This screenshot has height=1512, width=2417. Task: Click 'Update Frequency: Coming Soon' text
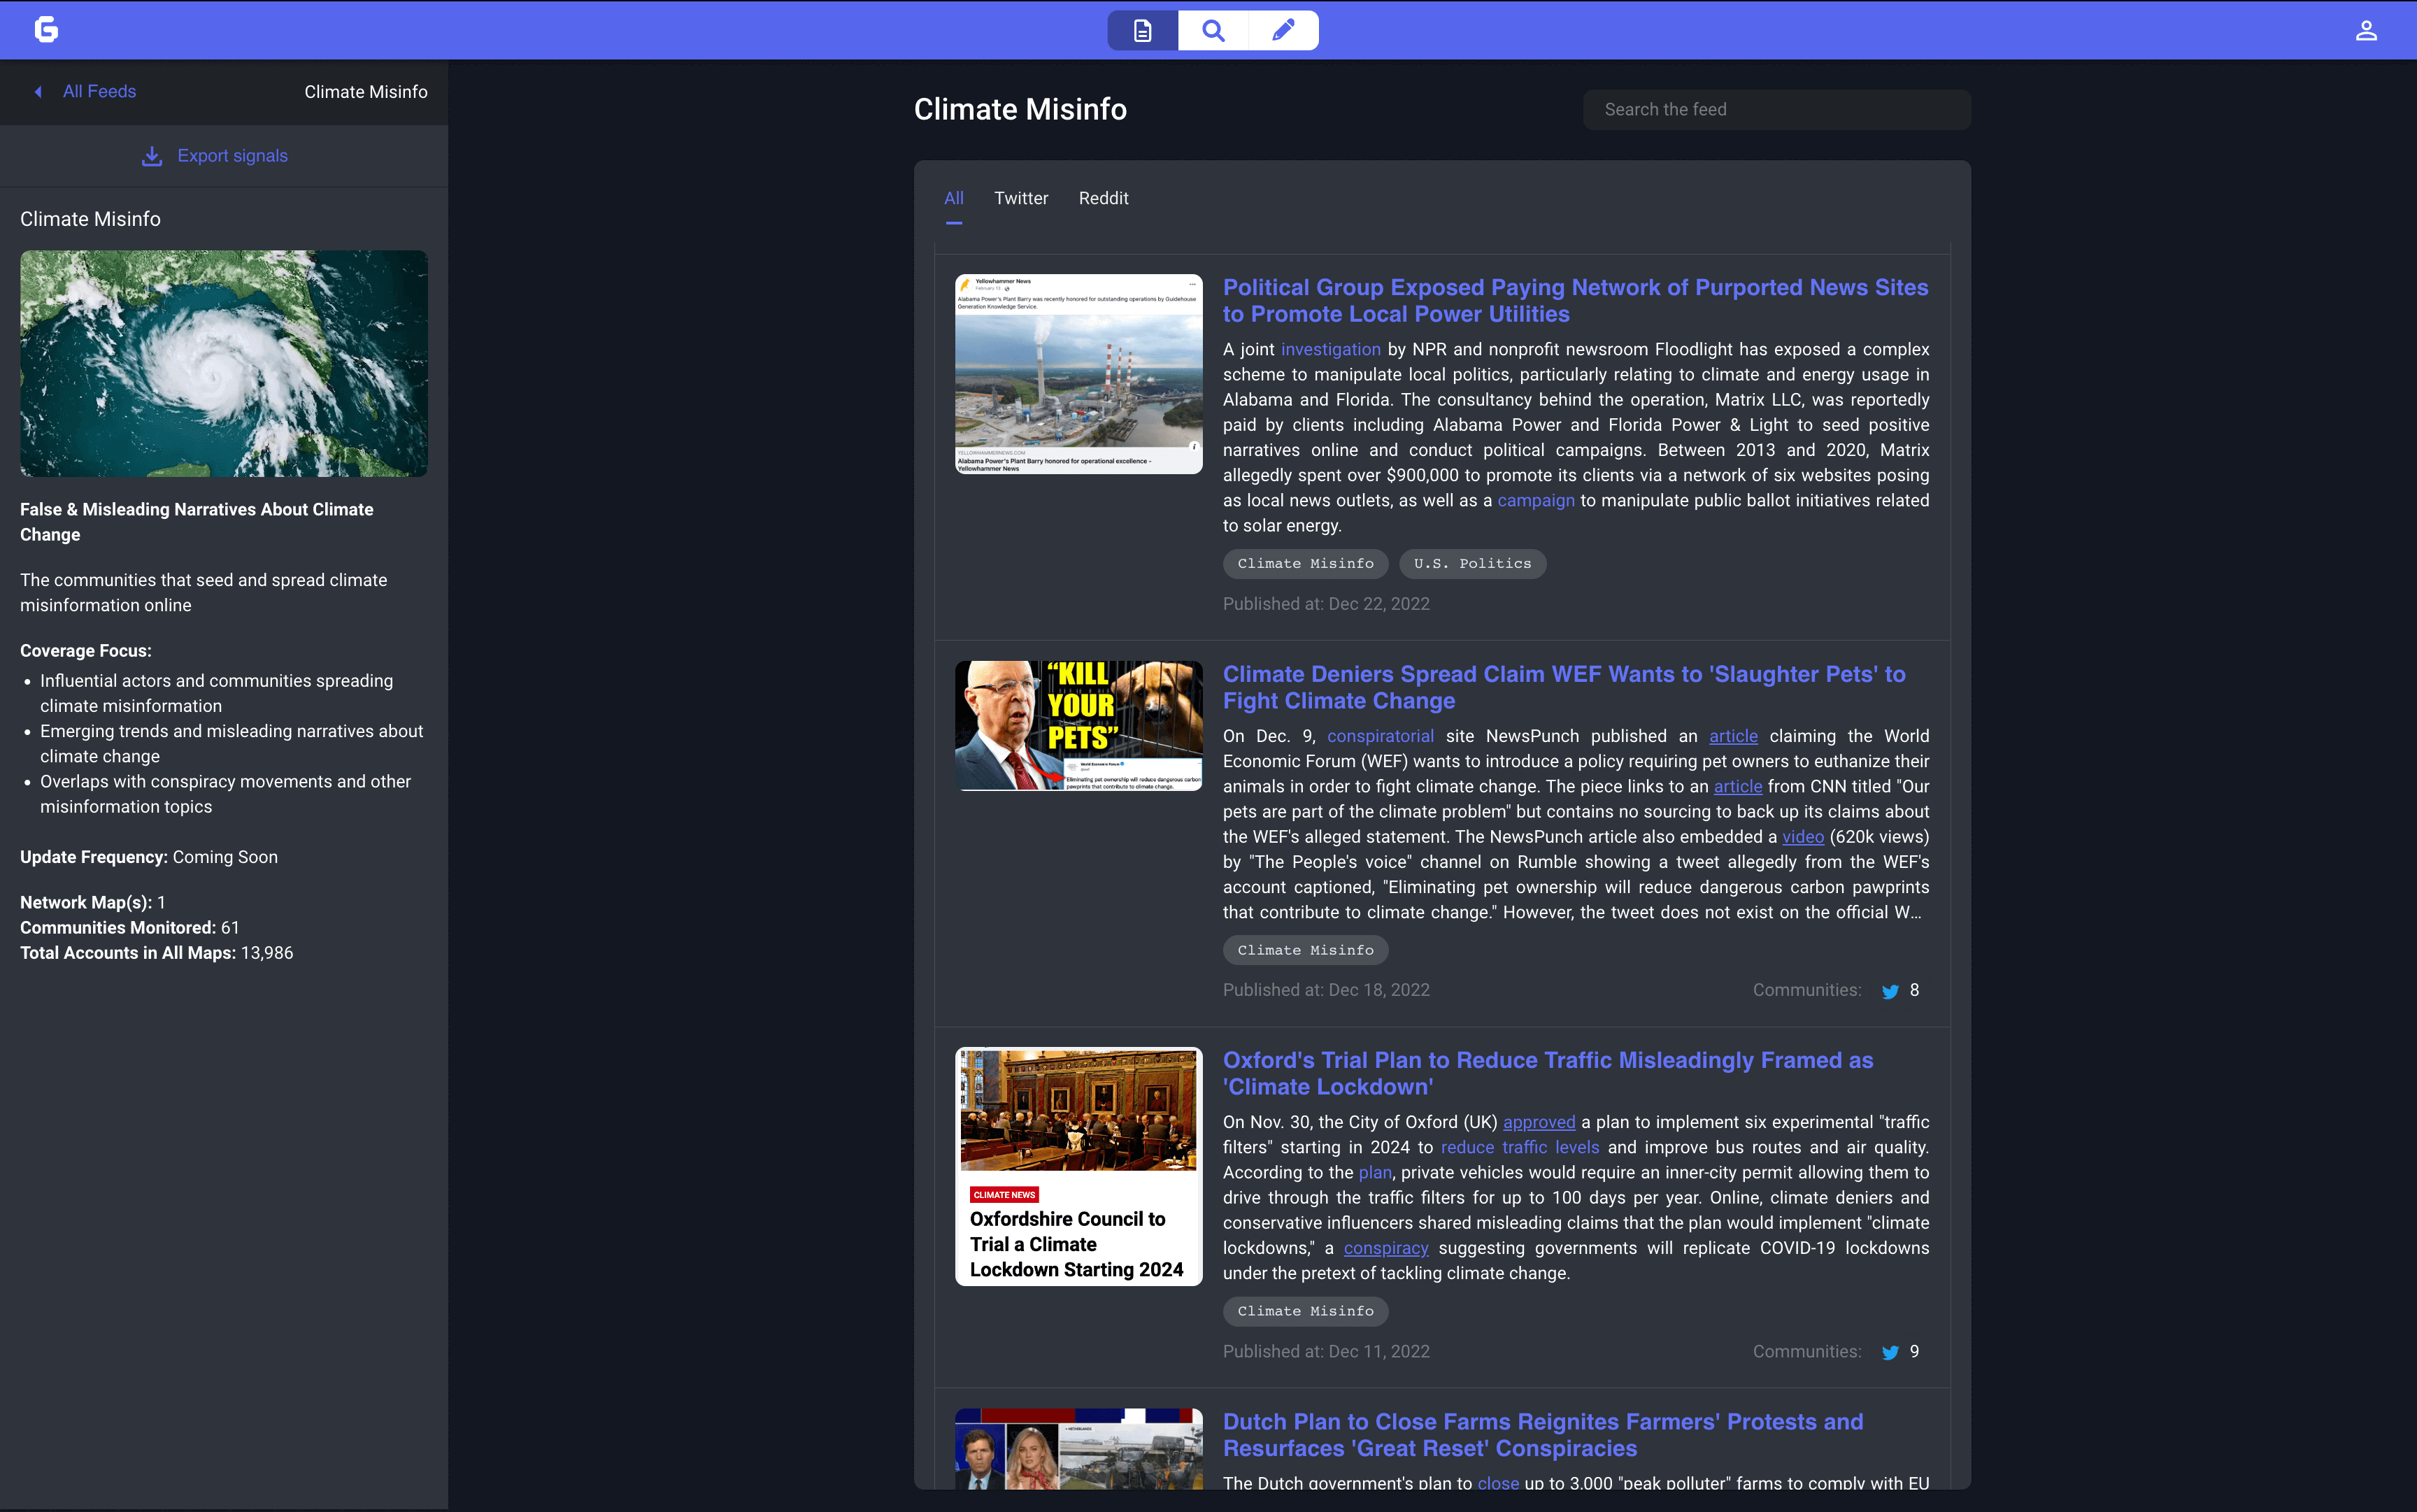[149, 857]
